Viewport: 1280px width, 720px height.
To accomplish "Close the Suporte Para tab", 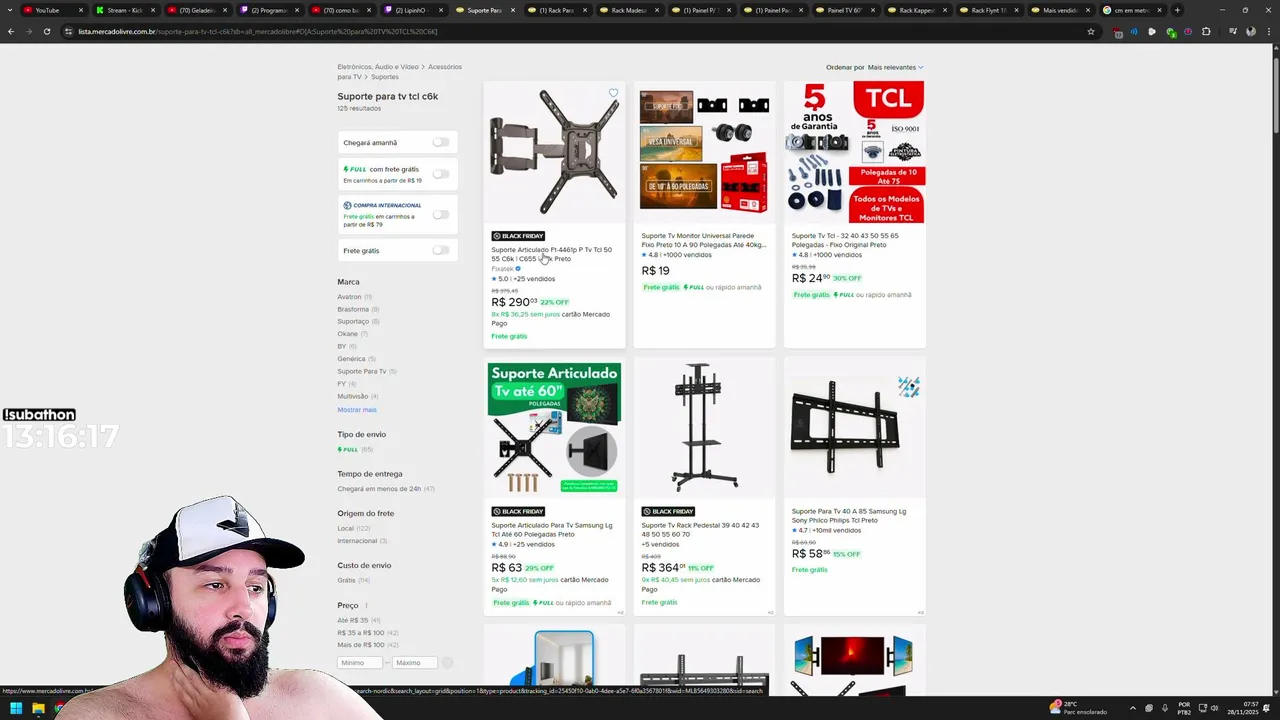I will pos(513,10).
